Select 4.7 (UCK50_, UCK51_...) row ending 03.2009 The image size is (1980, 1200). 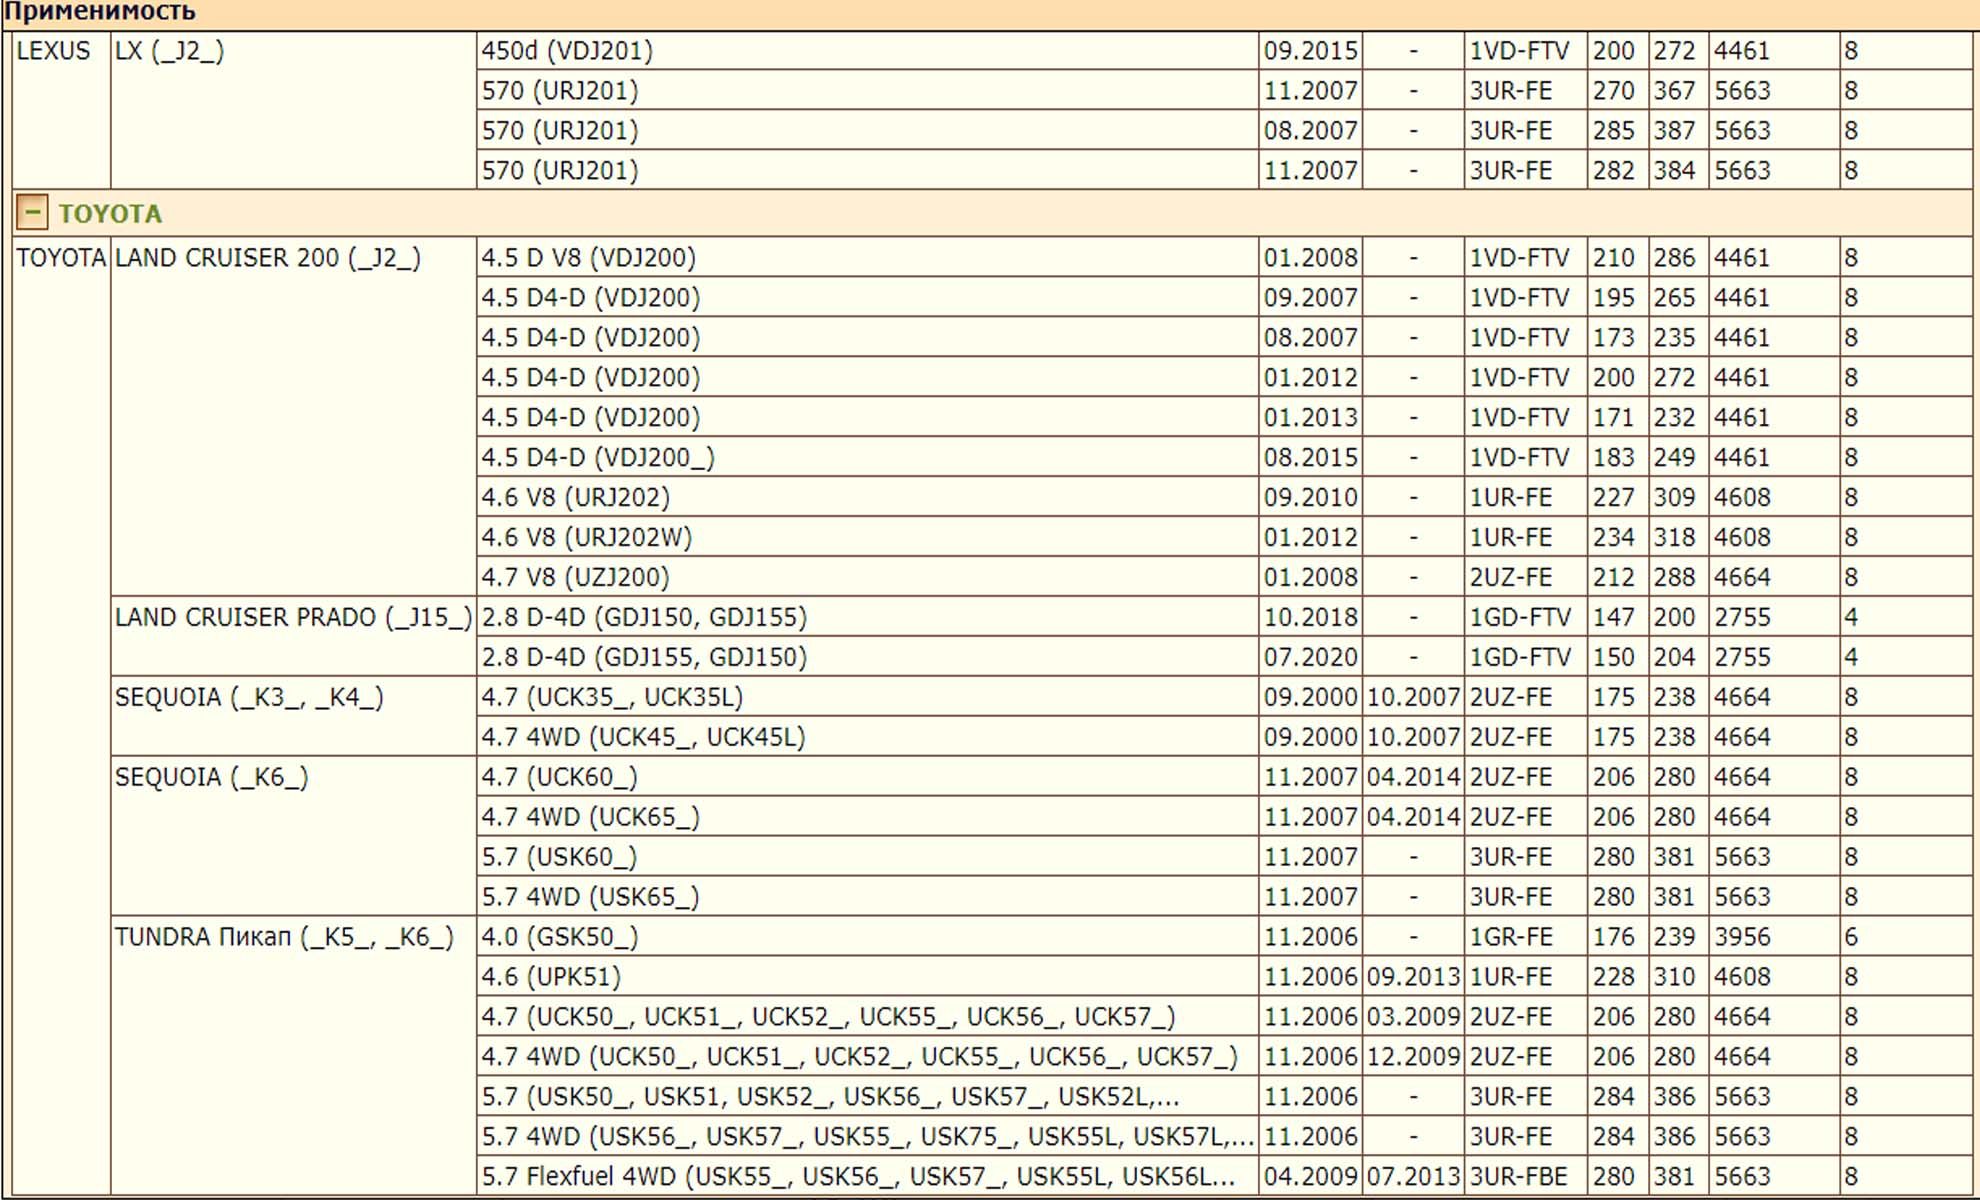(1224, 1018)
